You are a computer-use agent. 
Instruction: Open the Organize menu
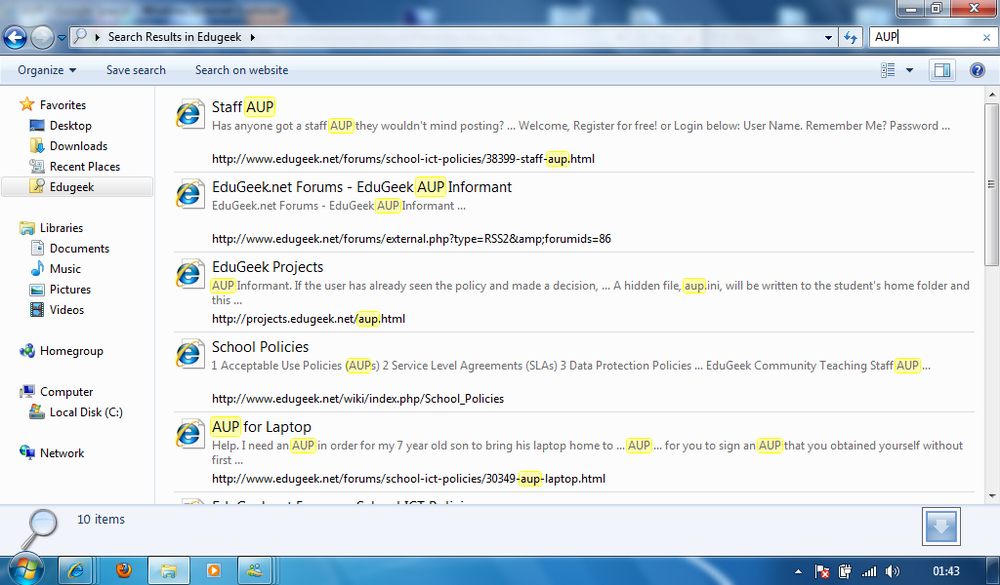coord(47,70)
